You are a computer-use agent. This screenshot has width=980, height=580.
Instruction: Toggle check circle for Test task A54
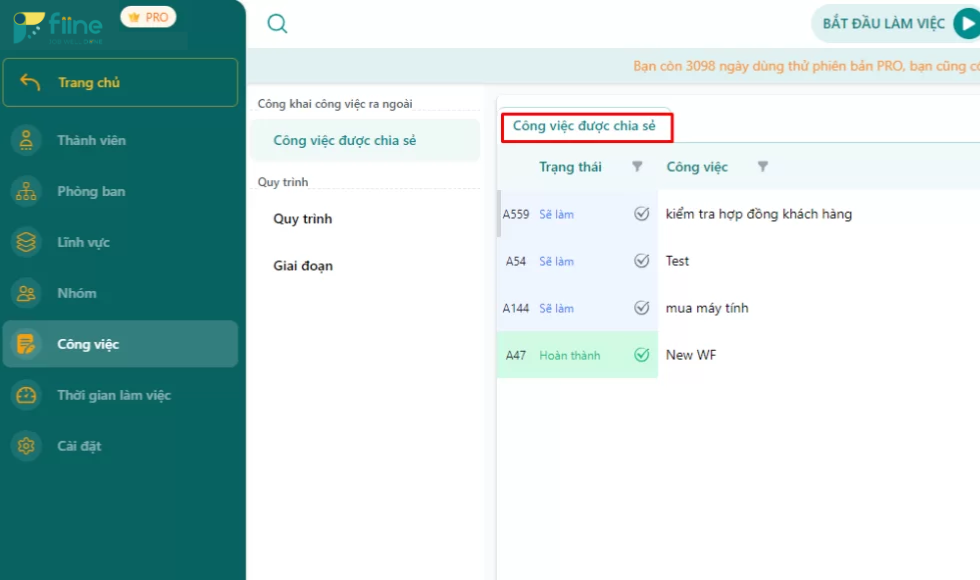tap(642, 261)
